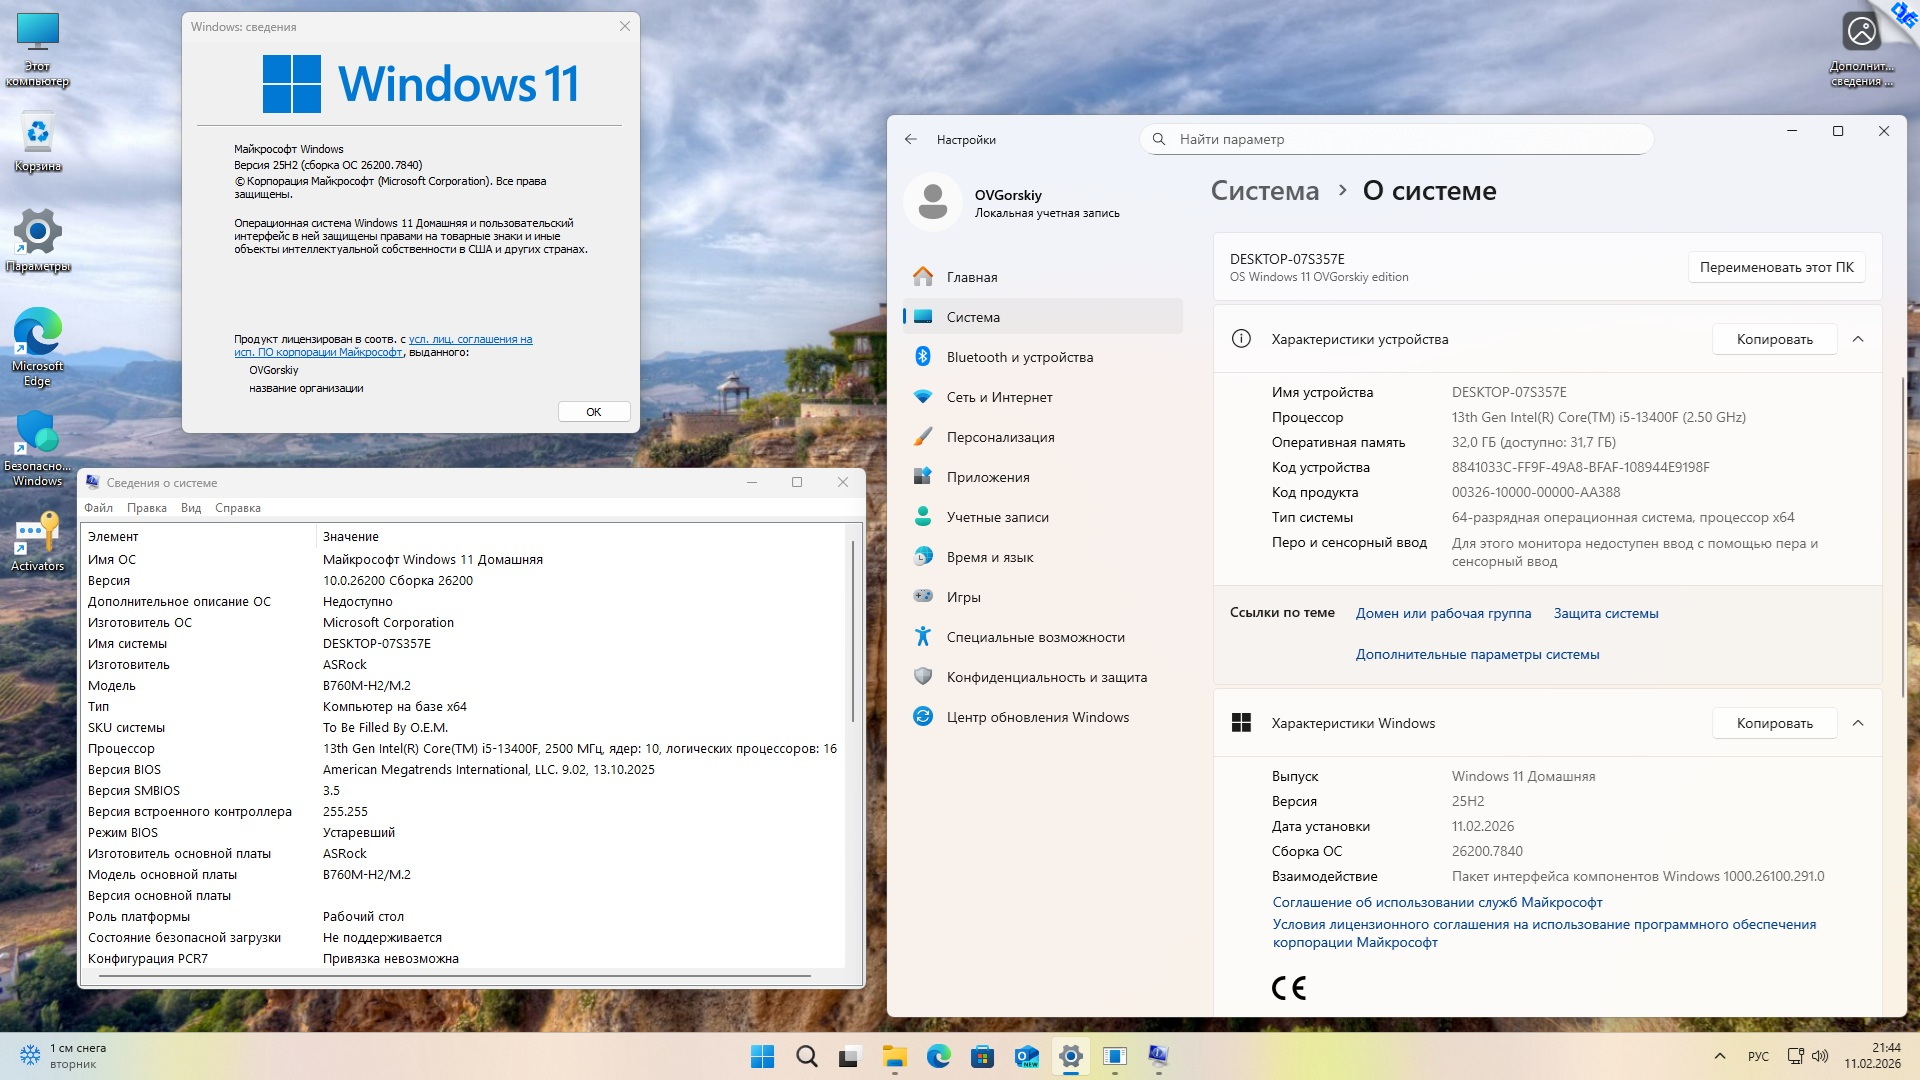Image resolution: width=1920 pixels, height=1080 pixels.
Task: Launch Microsoft Edge from the taskbar
Action: [938, 1056]
